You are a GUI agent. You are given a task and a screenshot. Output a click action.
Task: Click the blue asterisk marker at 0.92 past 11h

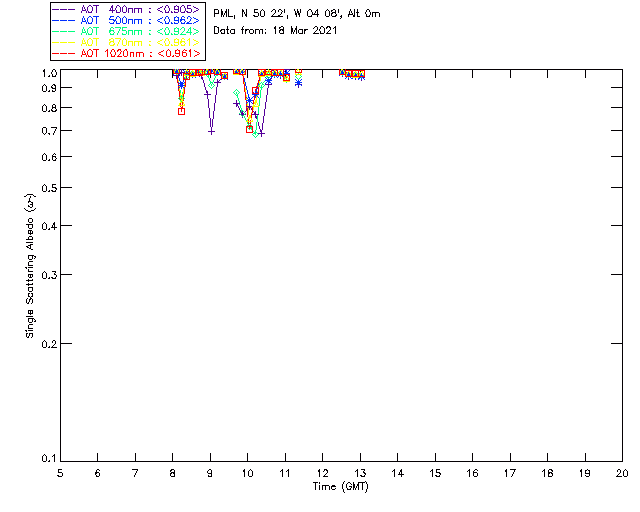click(x=298, y=83)
